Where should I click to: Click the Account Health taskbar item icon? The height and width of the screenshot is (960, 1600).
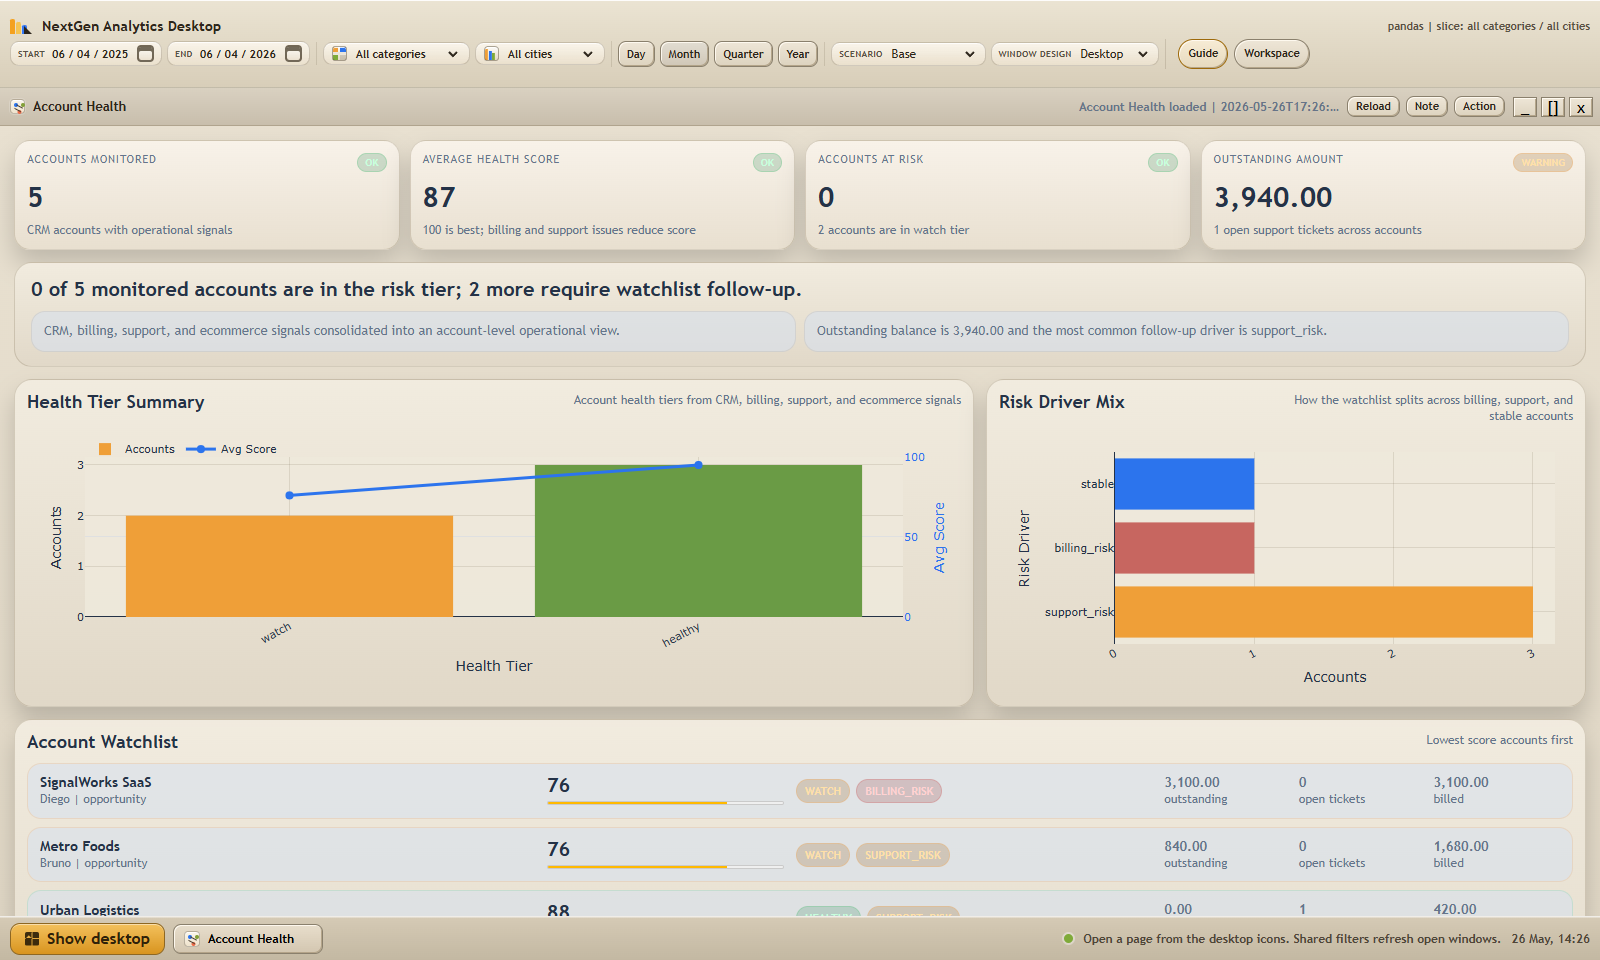pos(193,939)
